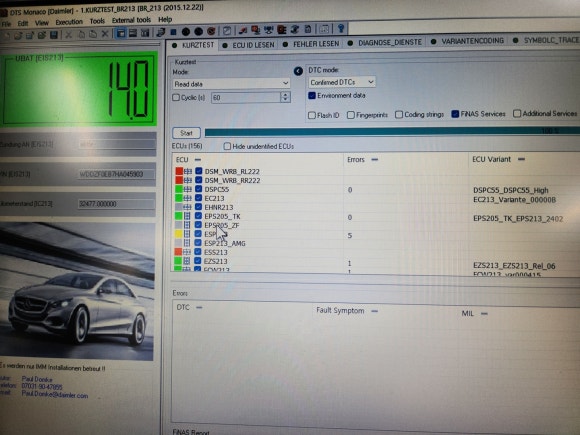Click the VIN field showing WDD2F0EB7HA045903
This screenshot has width=580, height=435.
point(116,174)
